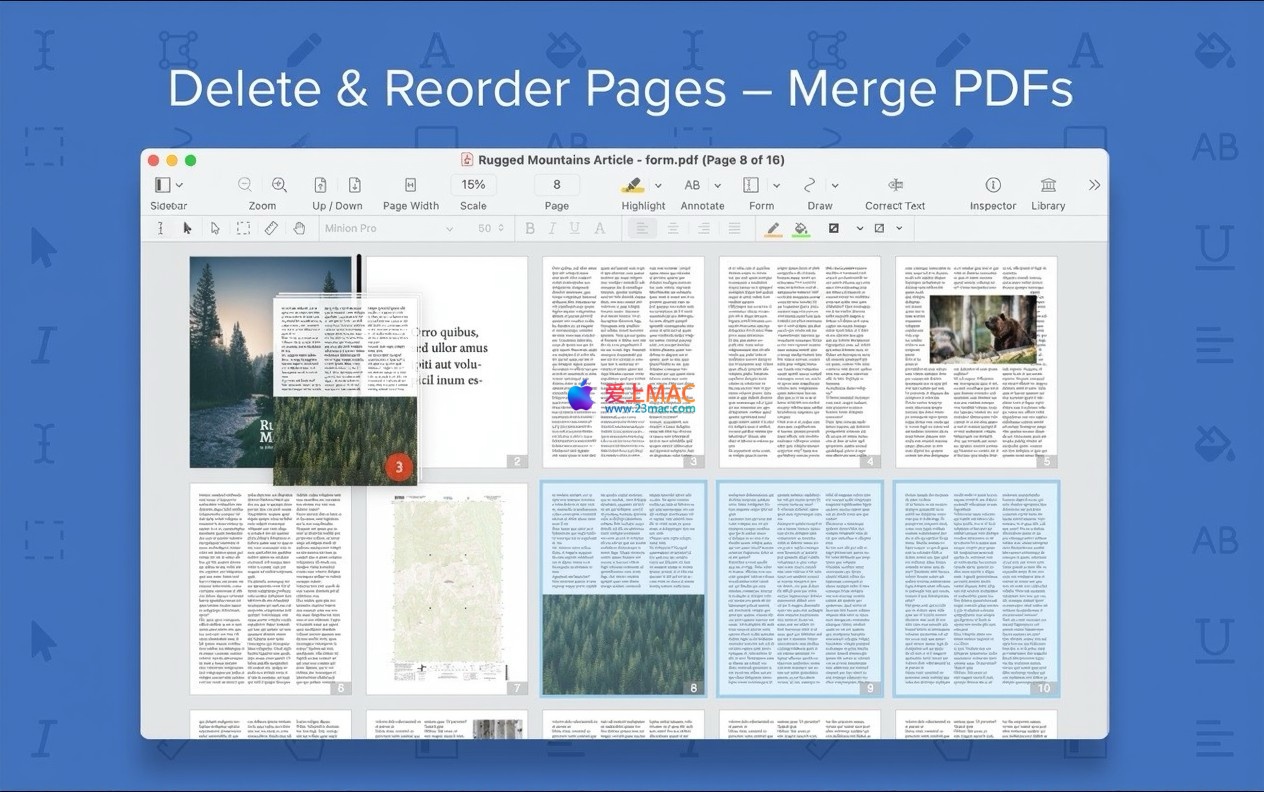
Task: Open the Library icon
Action: click(x=1047, y=185)
